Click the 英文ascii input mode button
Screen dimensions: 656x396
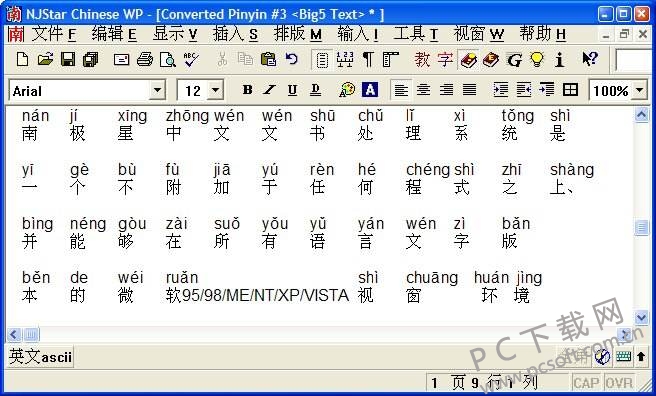[40, 357]
